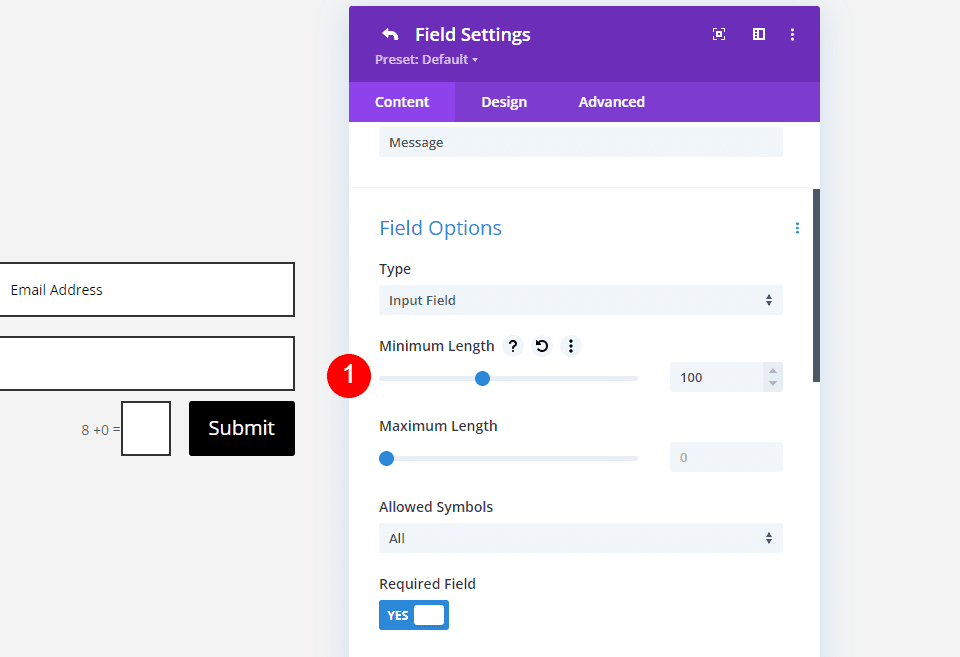Image resolution: width=960 pixels, height=657 pixels.
Task: Click the split column view icon
Action: point(759,34)
